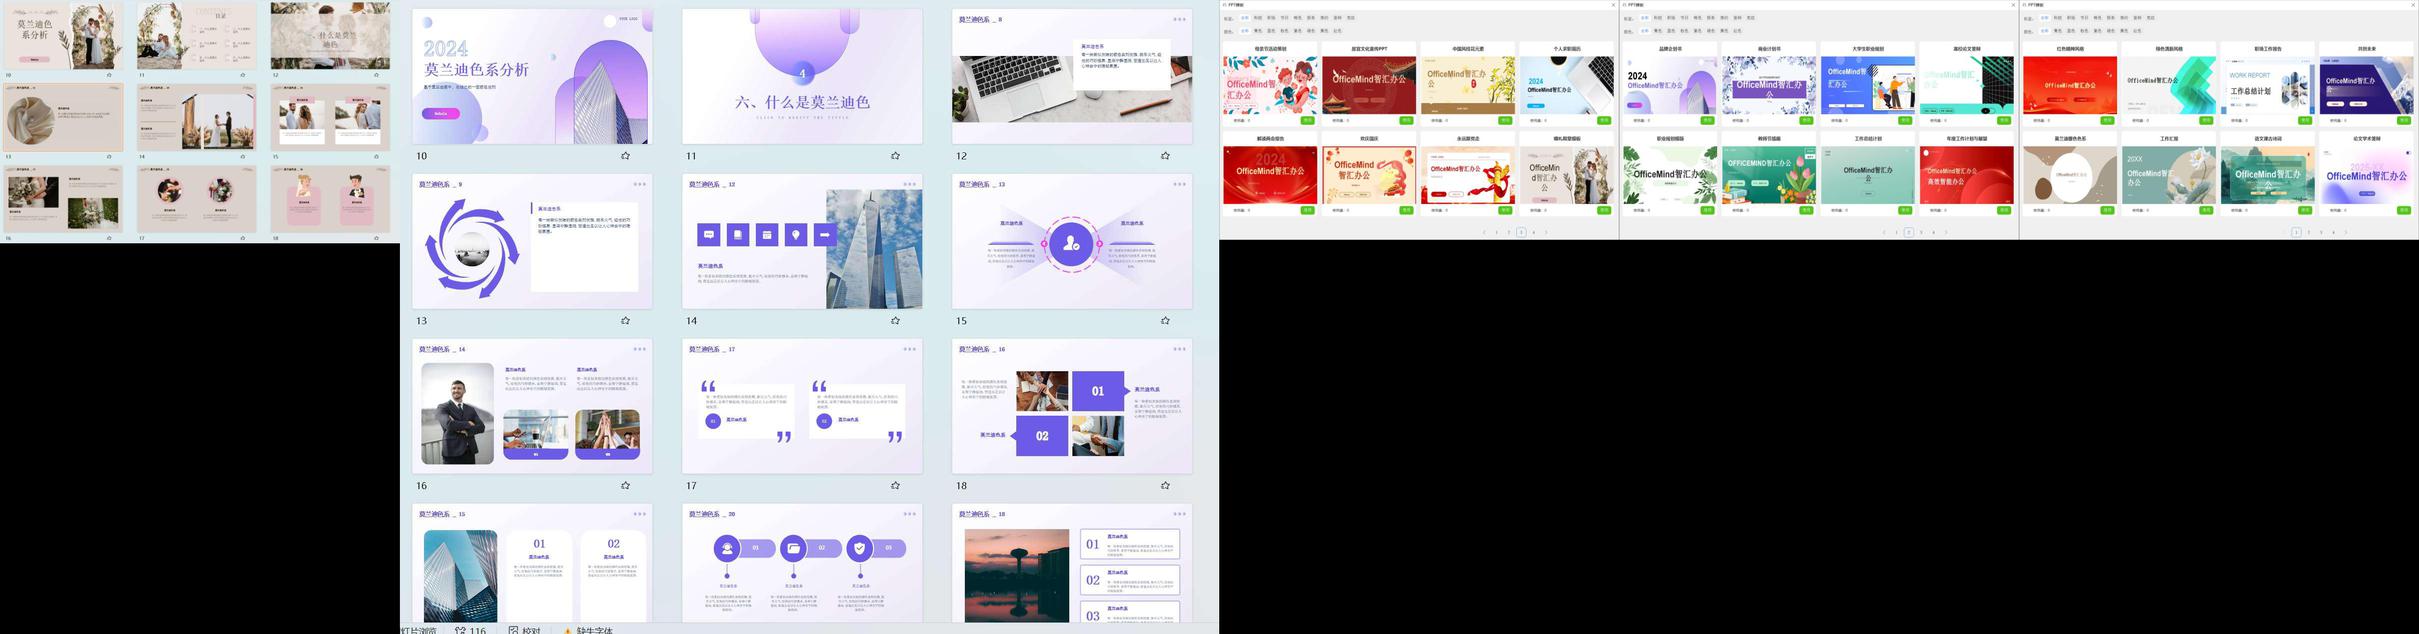2419x634 pixels.
Task: Star slide 10 in pink wedding deck
Action: [109, 75]
